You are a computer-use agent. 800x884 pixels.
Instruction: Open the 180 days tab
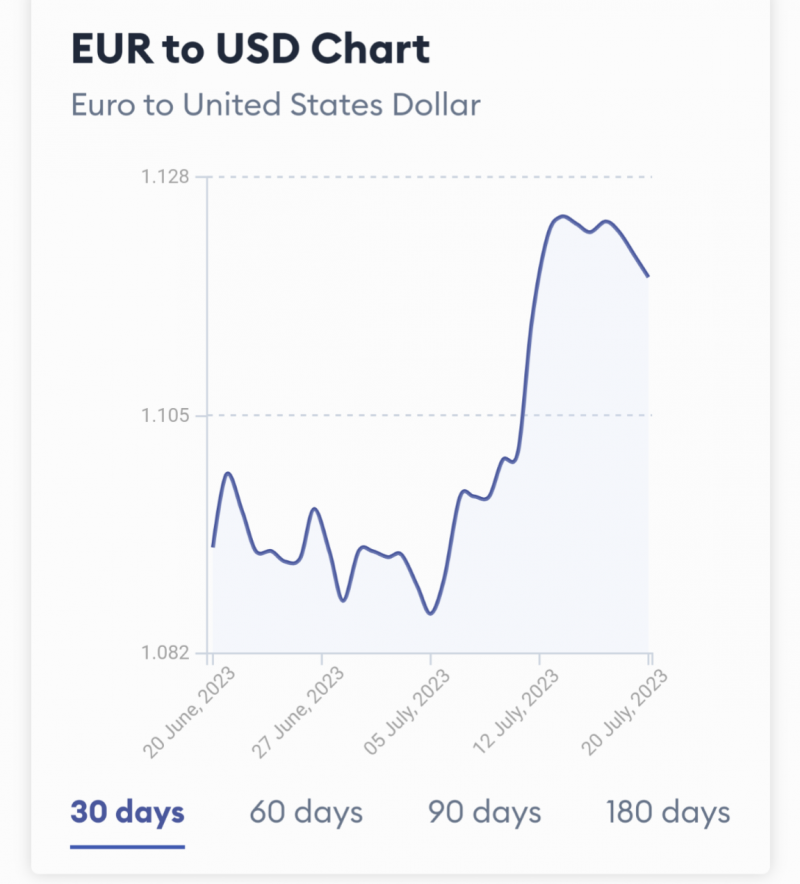pyautogui.click(x=667, y=812)
